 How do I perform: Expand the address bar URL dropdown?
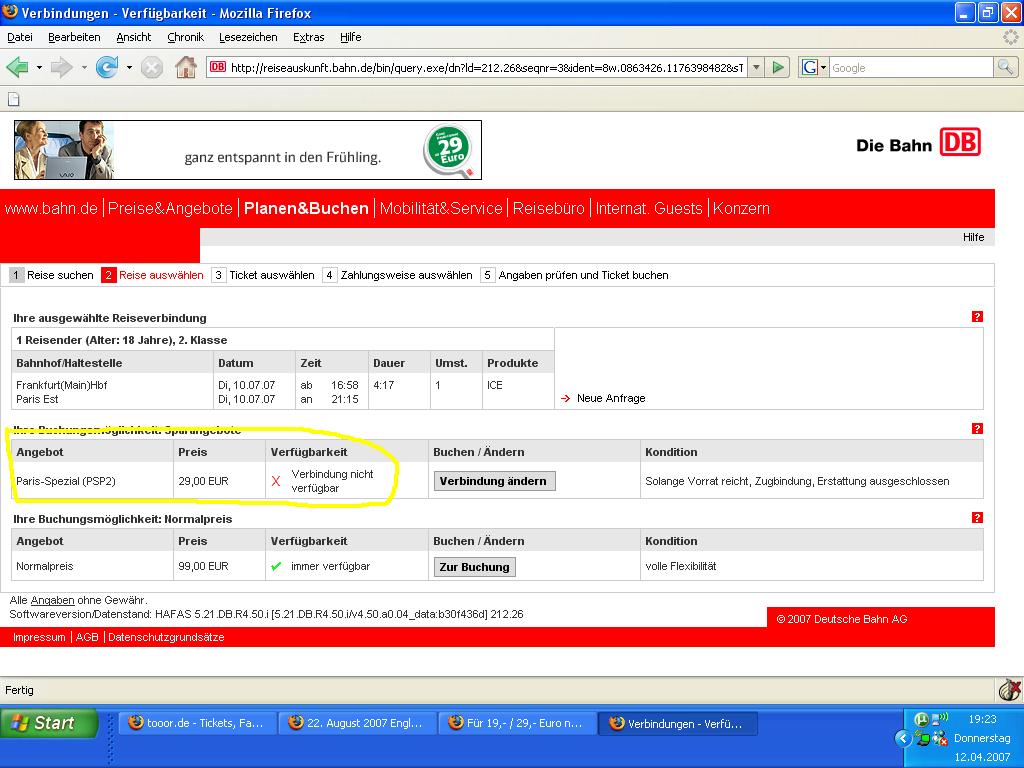pos(756,68)
